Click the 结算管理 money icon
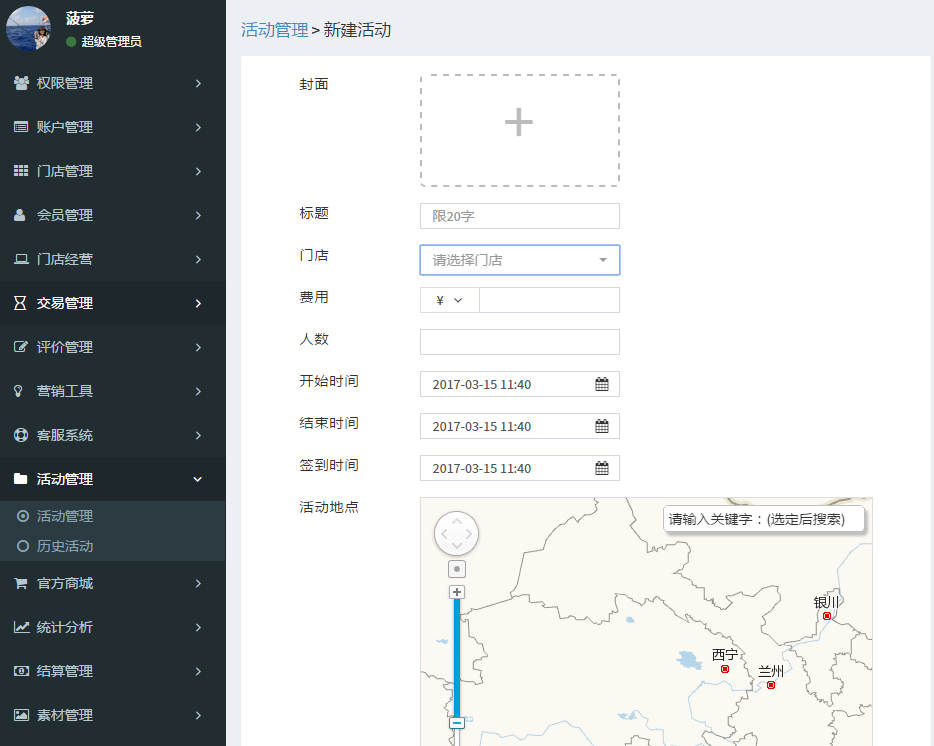Screen dimensions: 934x746 21,671
